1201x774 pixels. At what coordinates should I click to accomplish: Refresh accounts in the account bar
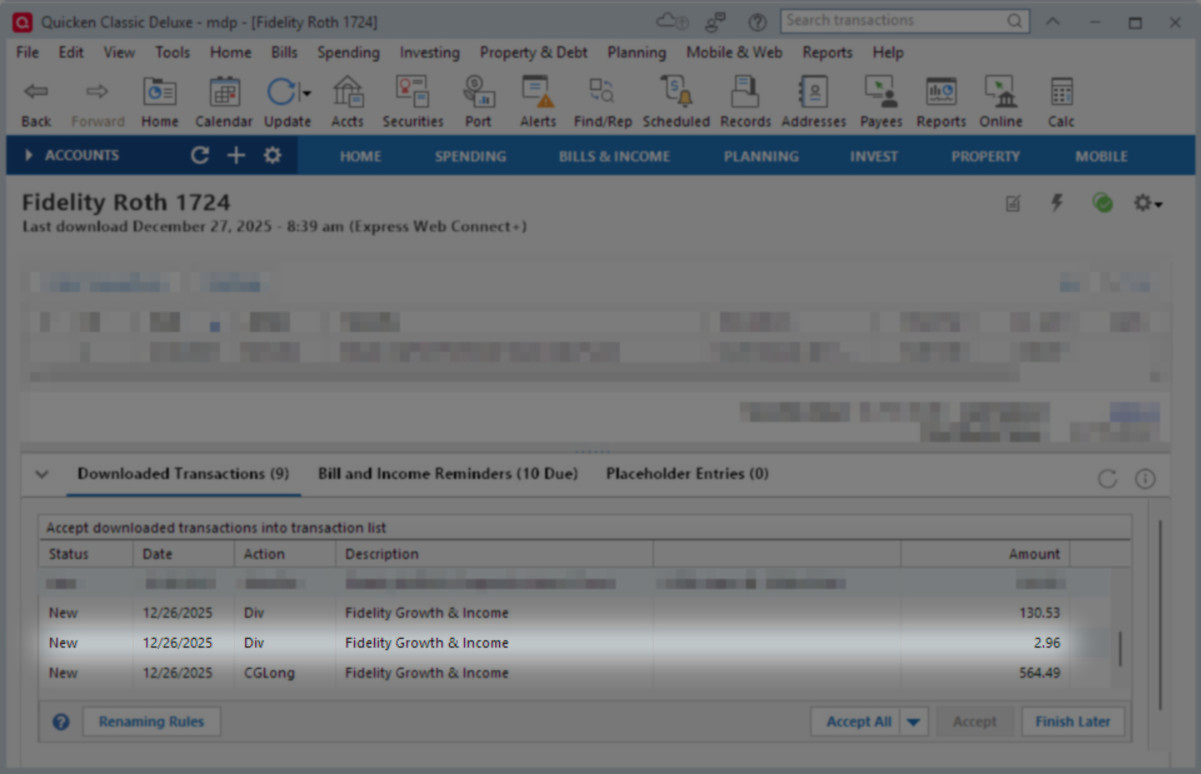tap(200, 156)
